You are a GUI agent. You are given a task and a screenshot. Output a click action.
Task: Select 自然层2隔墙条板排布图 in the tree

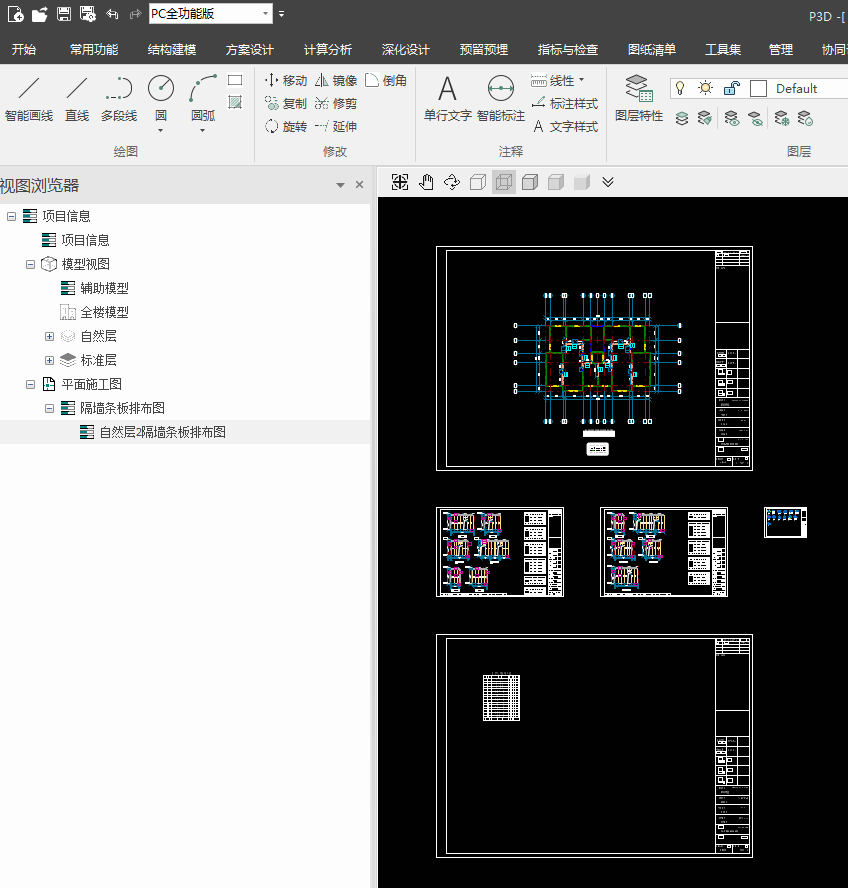click(x=162, y=432)
